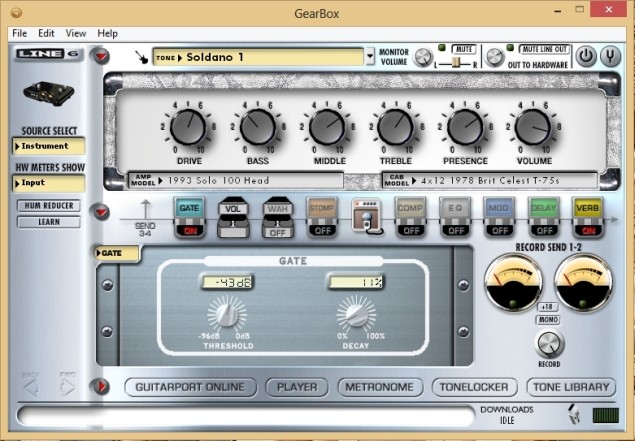The width and height of the screenshot is (635, 441).
Task: Open the HW Meters Show Input menu
Action: tap(49, 183)
